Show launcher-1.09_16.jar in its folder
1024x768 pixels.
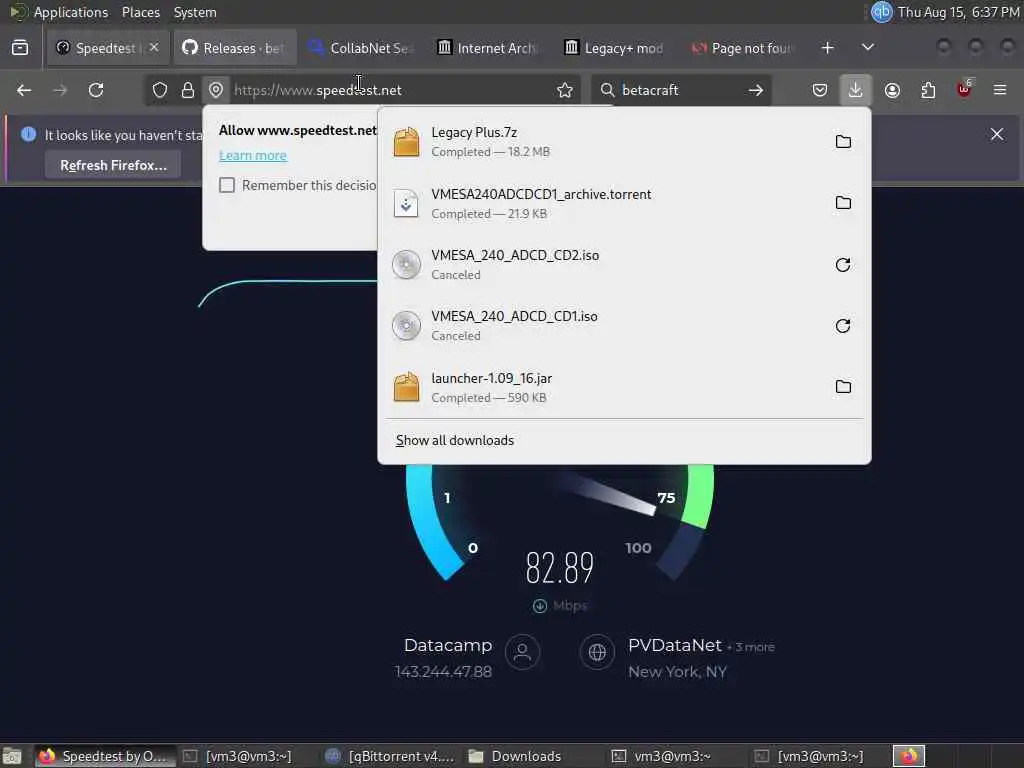tap(843, 387)
